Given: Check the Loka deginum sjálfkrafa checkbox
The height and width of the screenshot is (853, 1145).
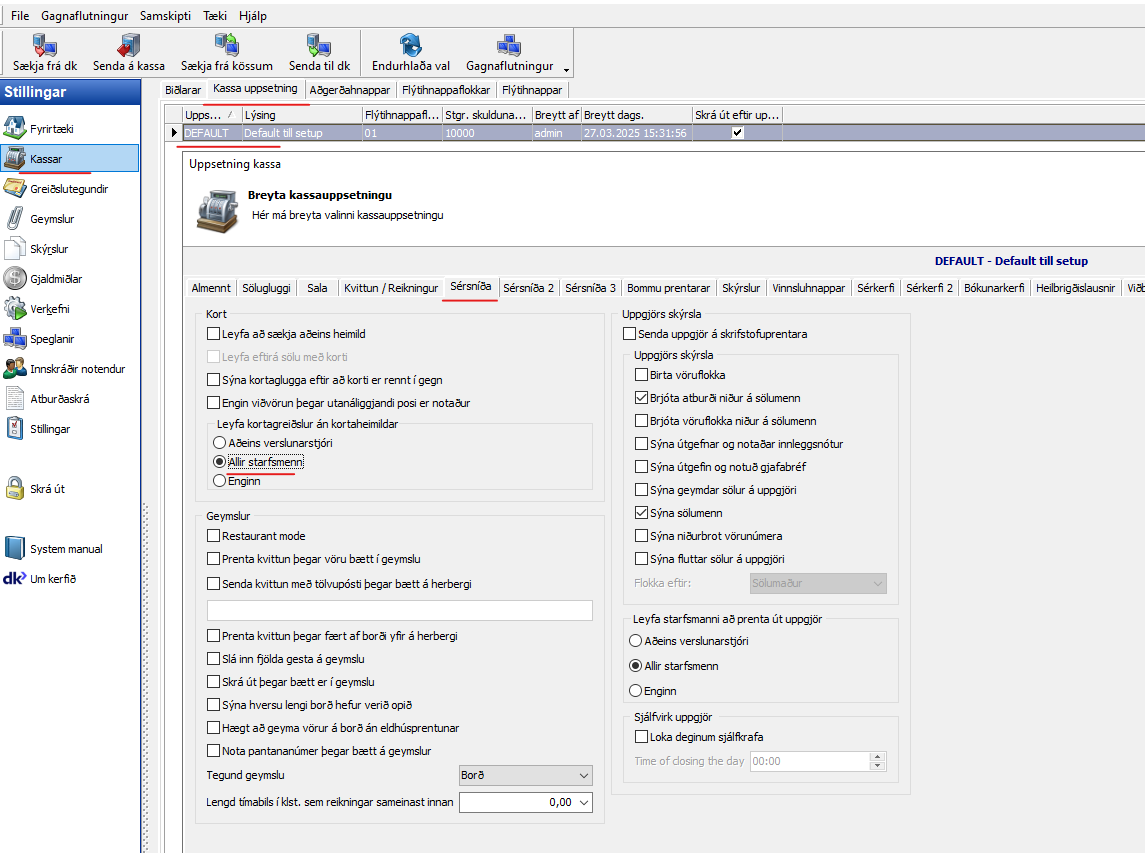Looking at the screenshot, I should (642, 737).
